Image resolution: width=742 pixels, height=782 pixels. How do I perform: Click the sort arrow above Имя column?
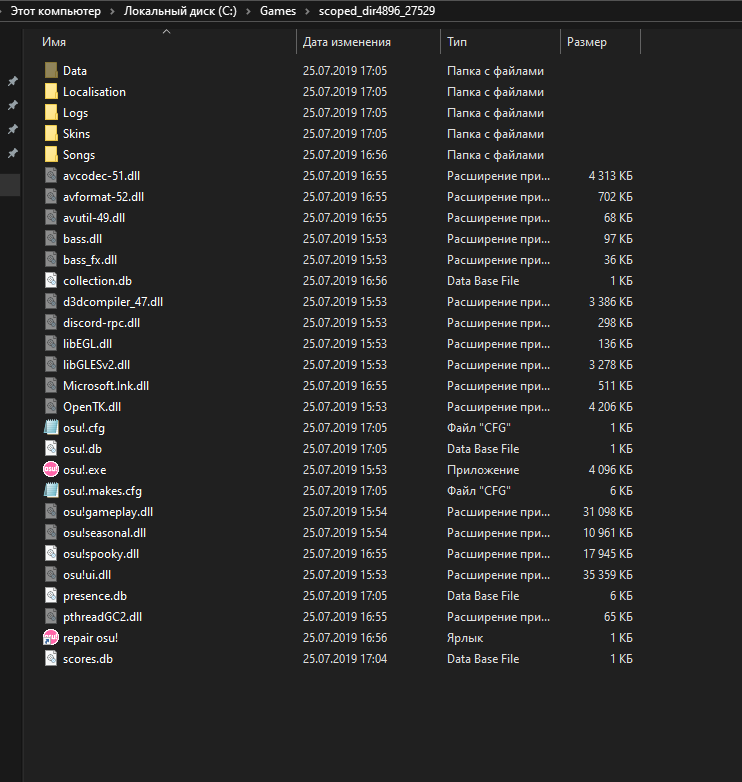pos(167,31)
